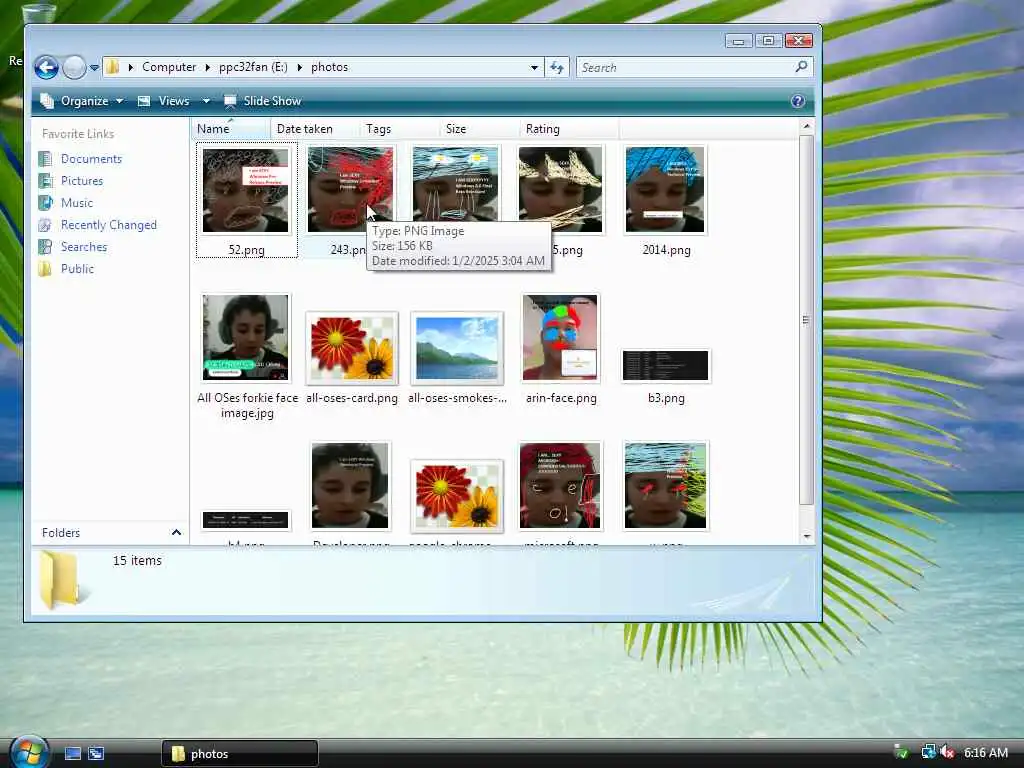Sort by the Size column header

pyautogui.click(x=479, y=129)
